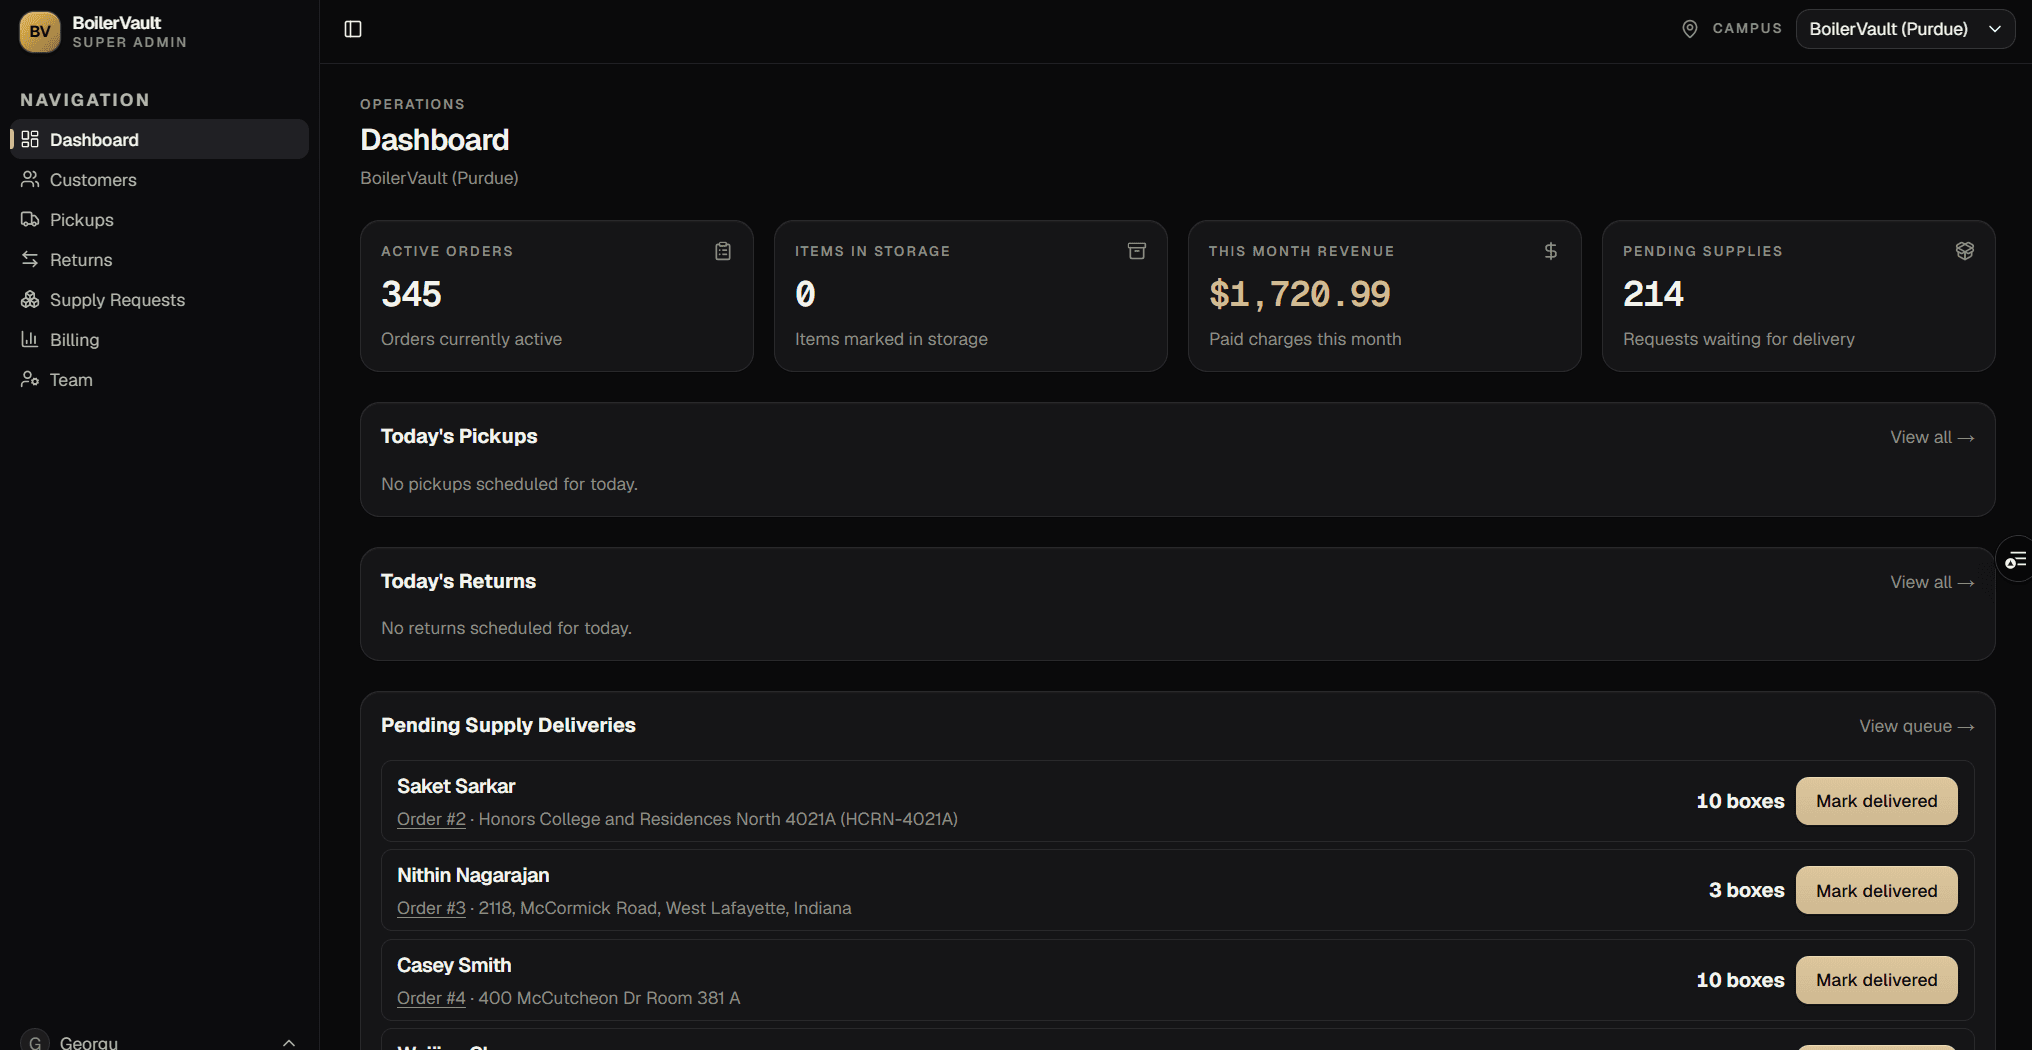Click the Casey Smith customer name
The width and height of the screenshot is (2032, 1050).
(x=454, y=965)
